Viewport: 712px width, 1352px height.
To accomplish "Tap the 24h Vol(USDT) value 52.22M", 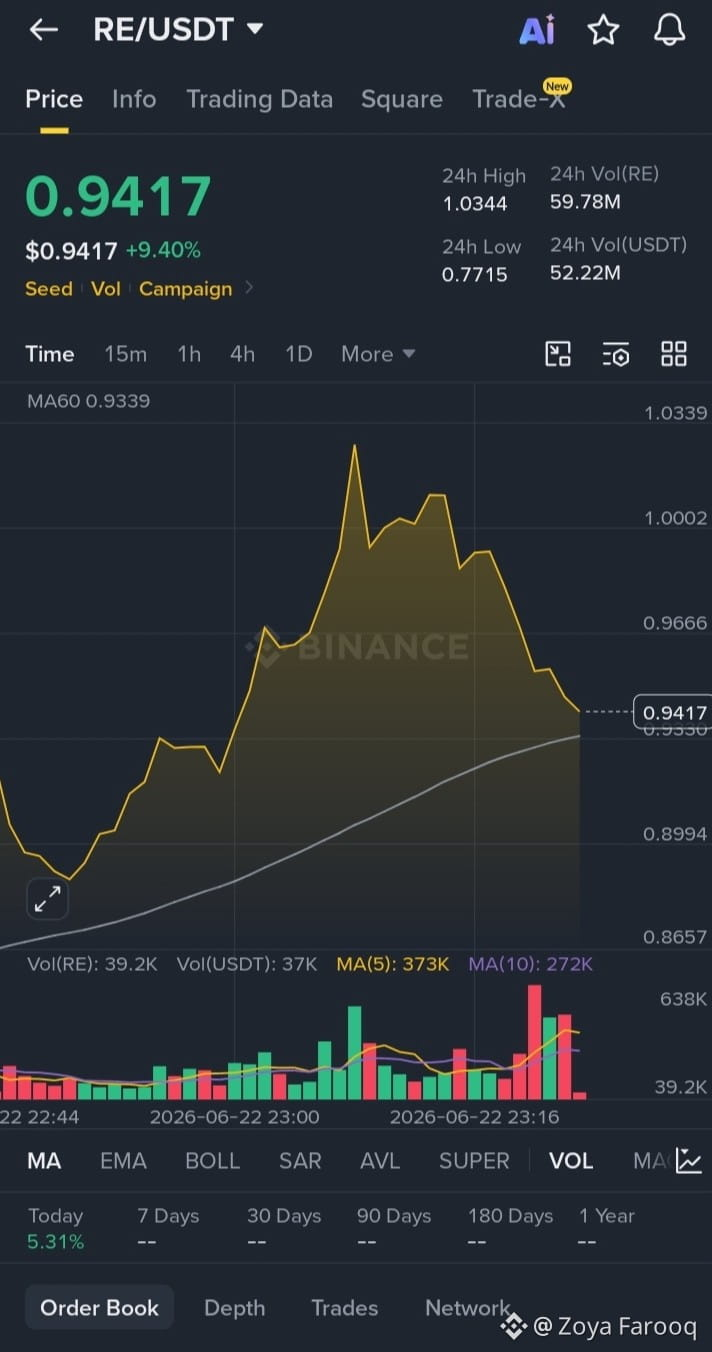I will pyautogui.click(x=585, y=274).
